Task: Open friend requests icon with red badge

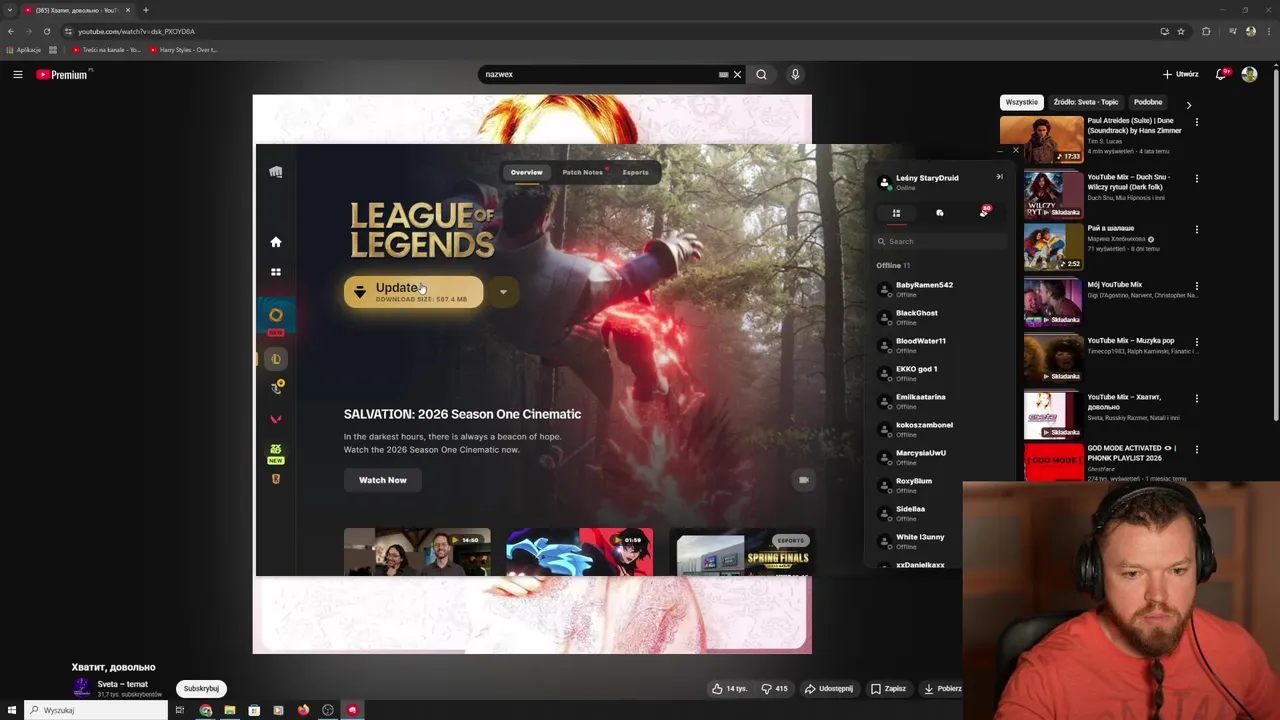Action: coord(984,212)
